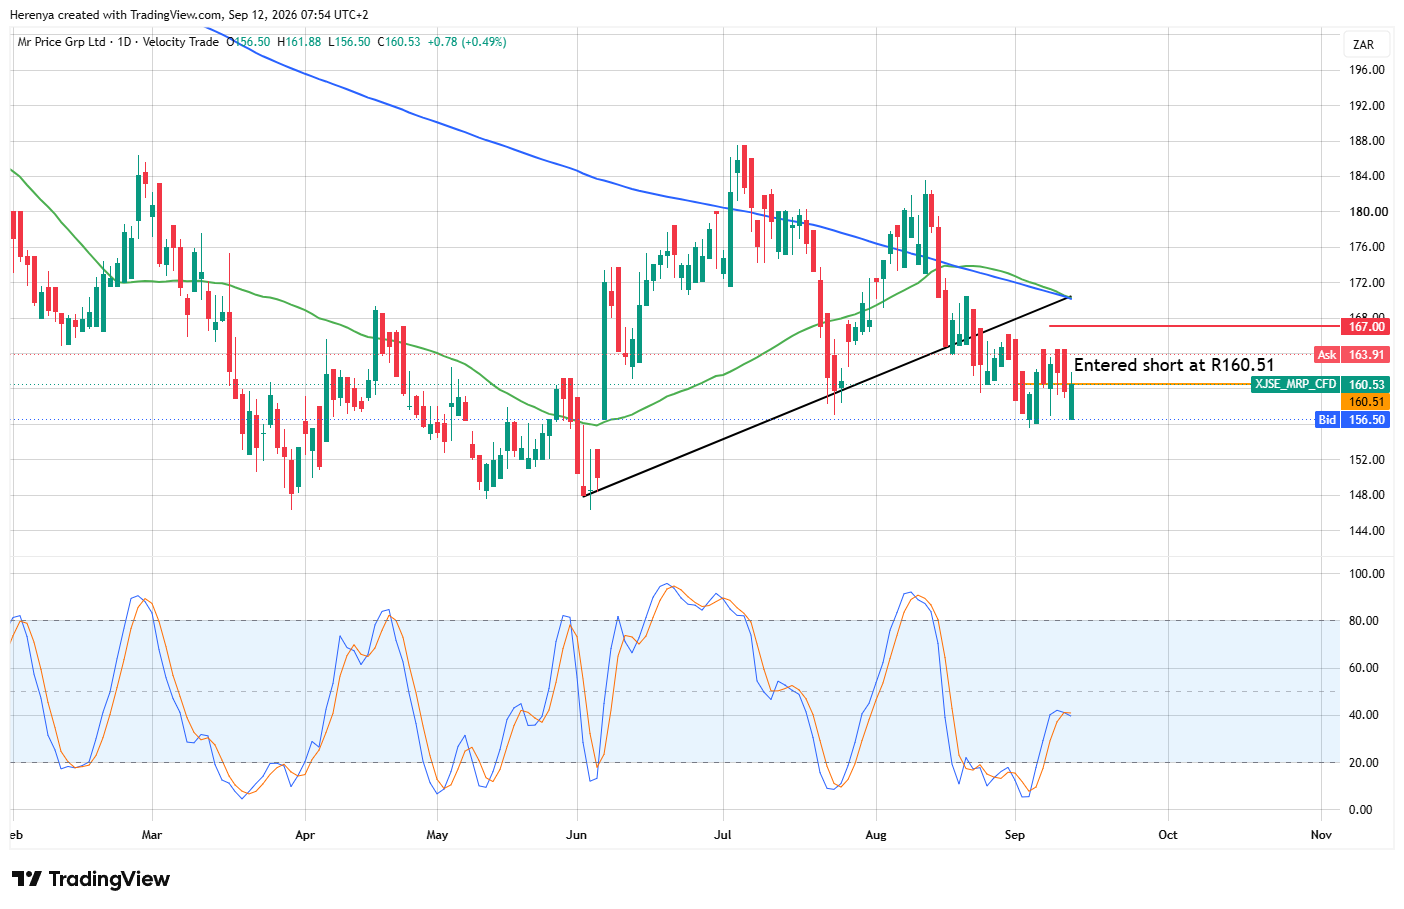Click the orange 160.51 entry price label
Image resolution: width=1404 pixels, height=909 pixels.
pos(1365,402)
